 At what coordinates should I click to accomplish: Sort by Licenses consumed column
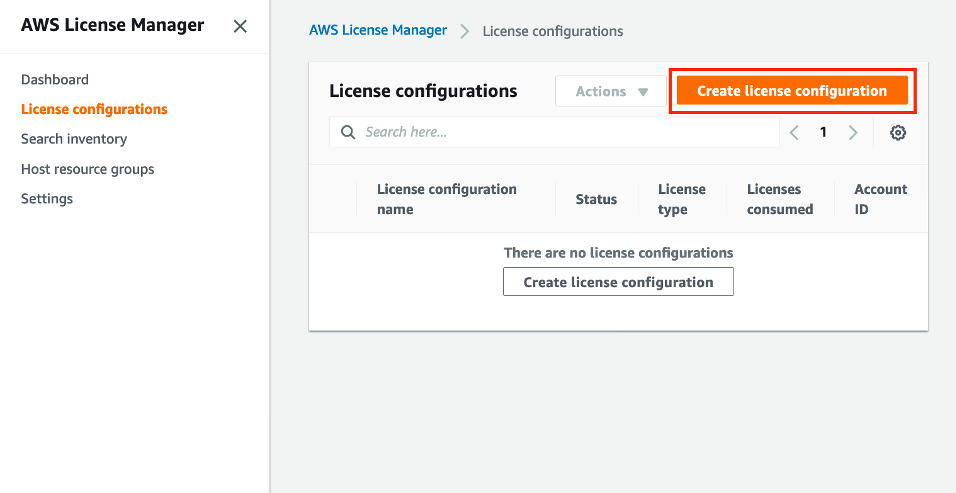[x=780, y=199]
